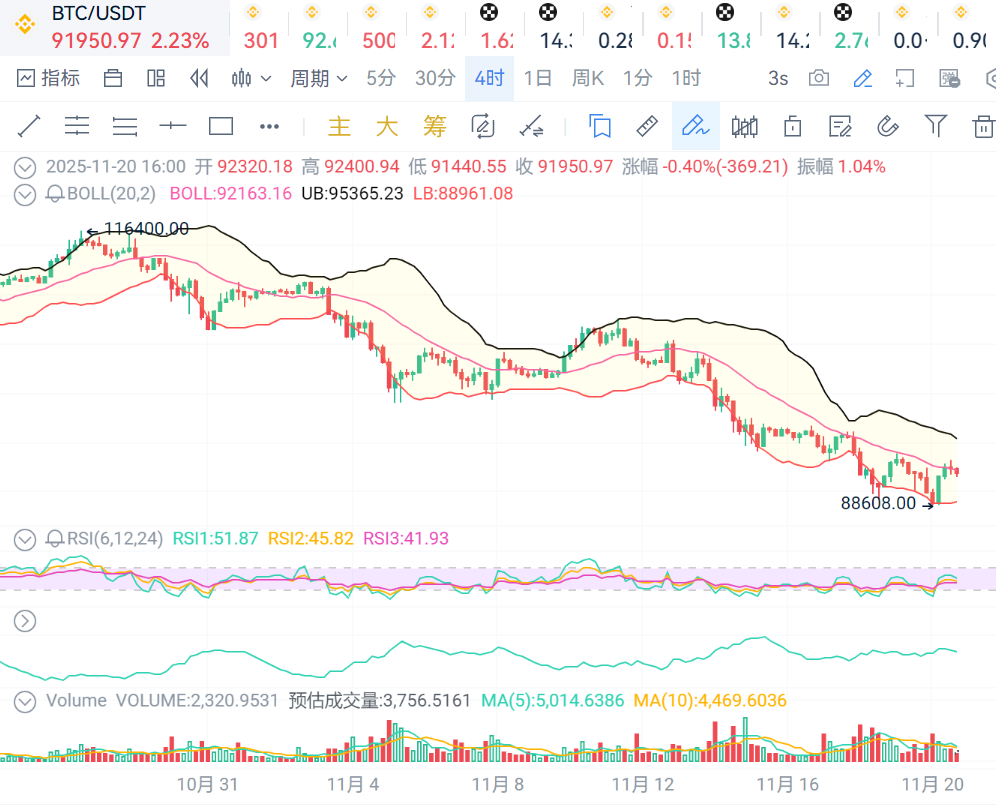This screenshot has width=996, height=805.
Task: Toggle the BOLL indicator alert bell
Action: 56,194
